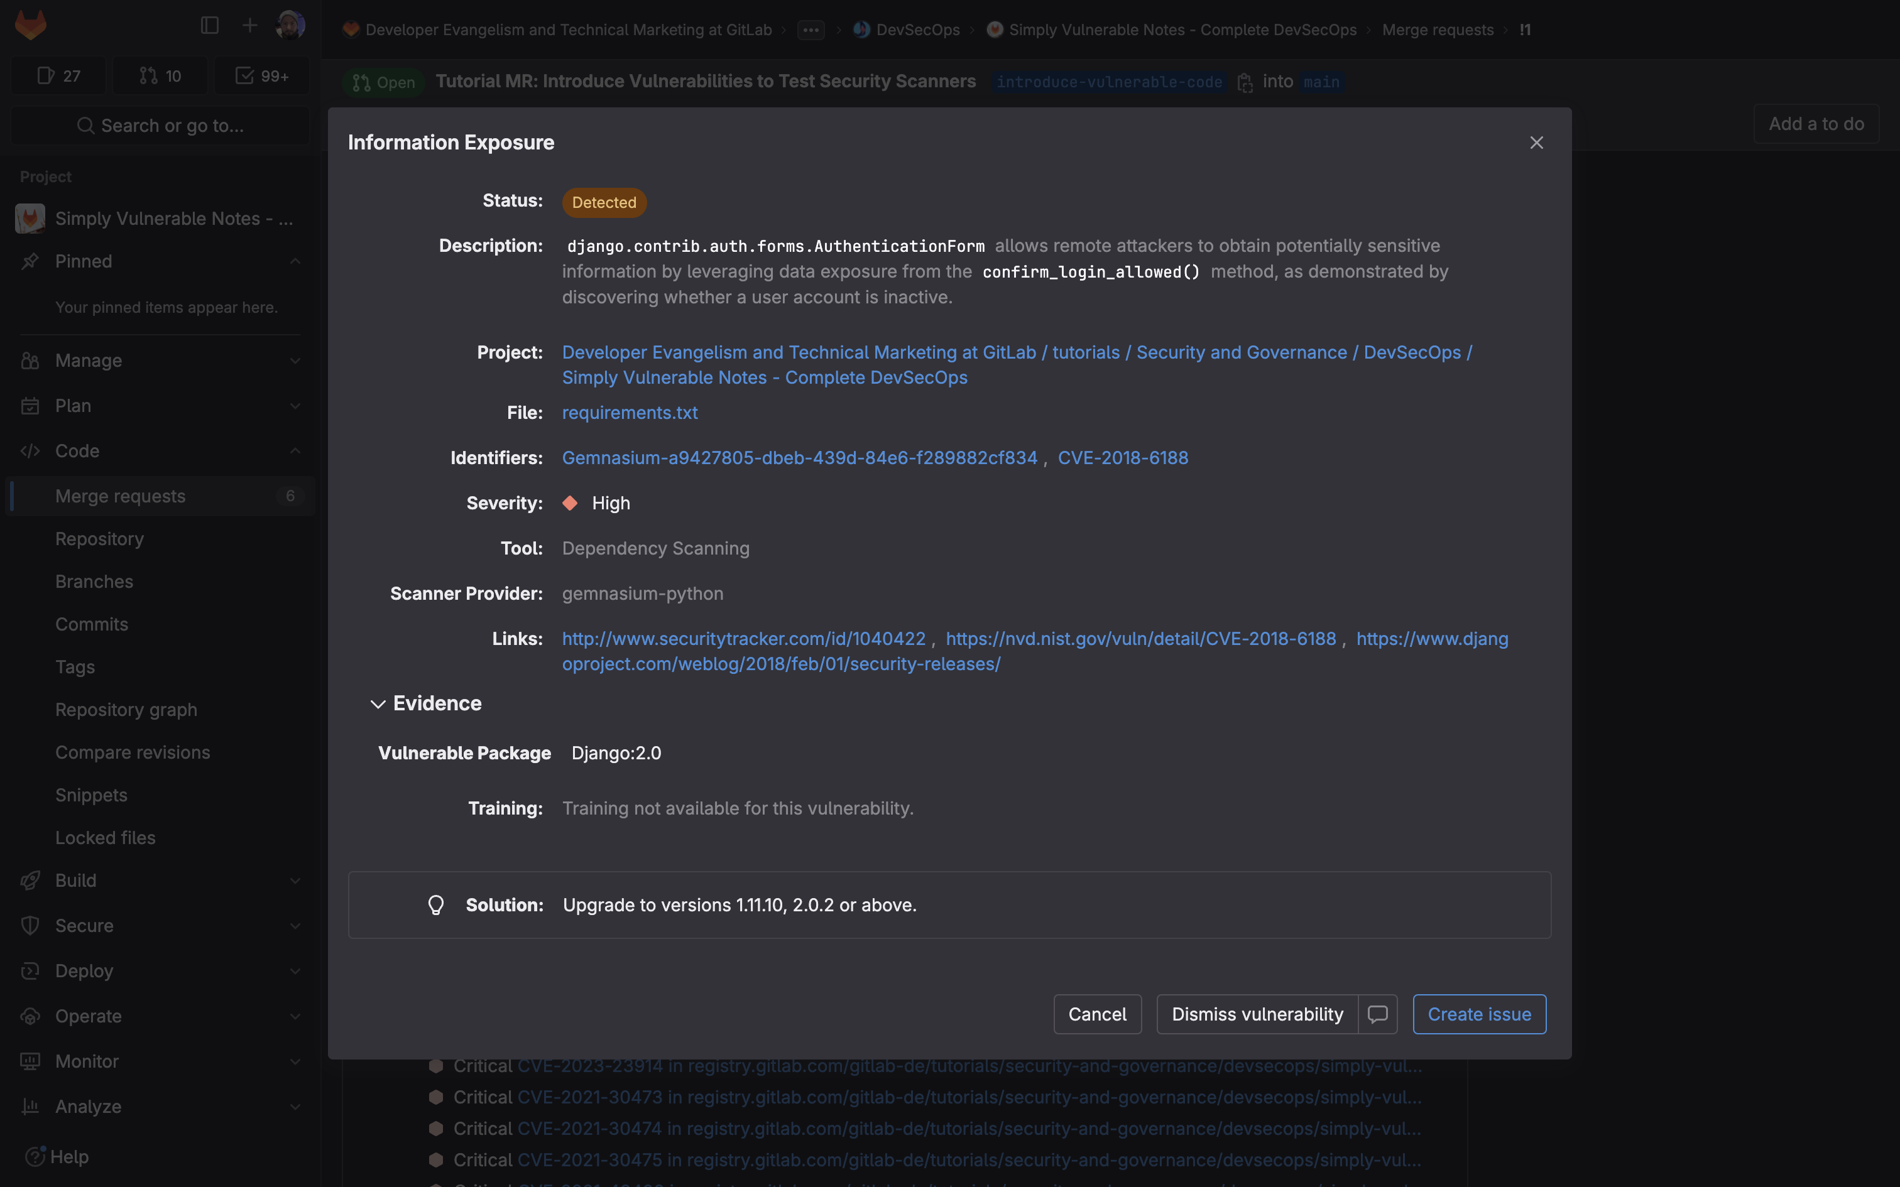The height and width of the screenshot is (1187, 1900).
Task: Click the comment icon beside Dismiss vulnerability
Action: 1377,1014
